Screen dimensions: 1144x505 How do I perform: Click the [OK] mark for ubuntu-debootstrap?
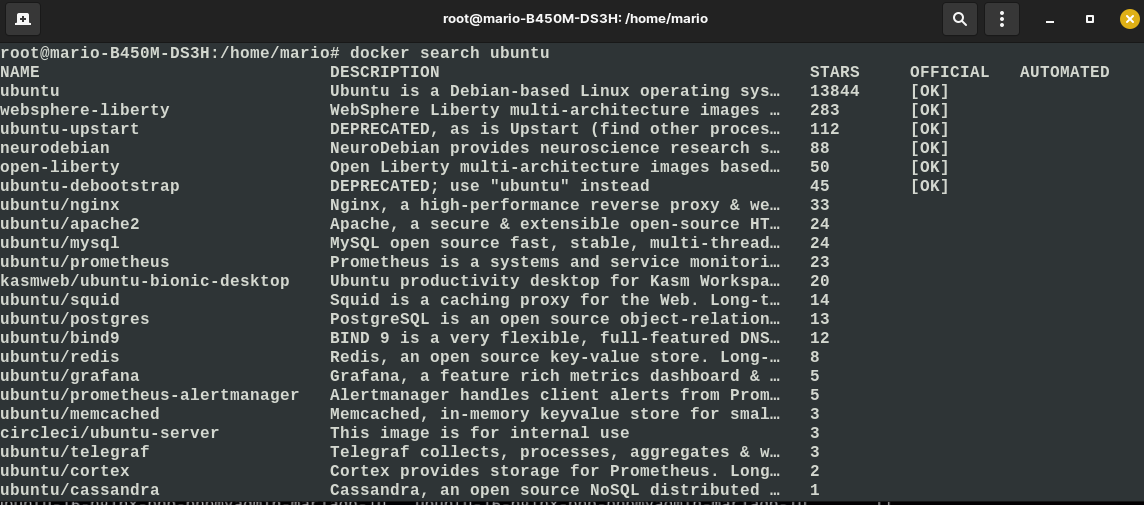click(930, 186)
